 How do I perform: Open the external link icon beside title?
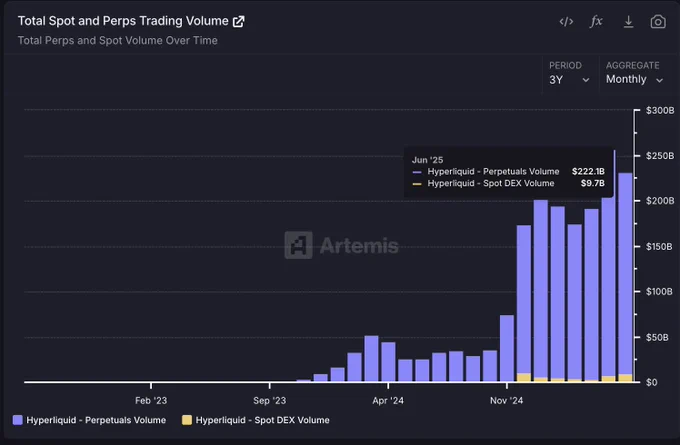point(239,21)
